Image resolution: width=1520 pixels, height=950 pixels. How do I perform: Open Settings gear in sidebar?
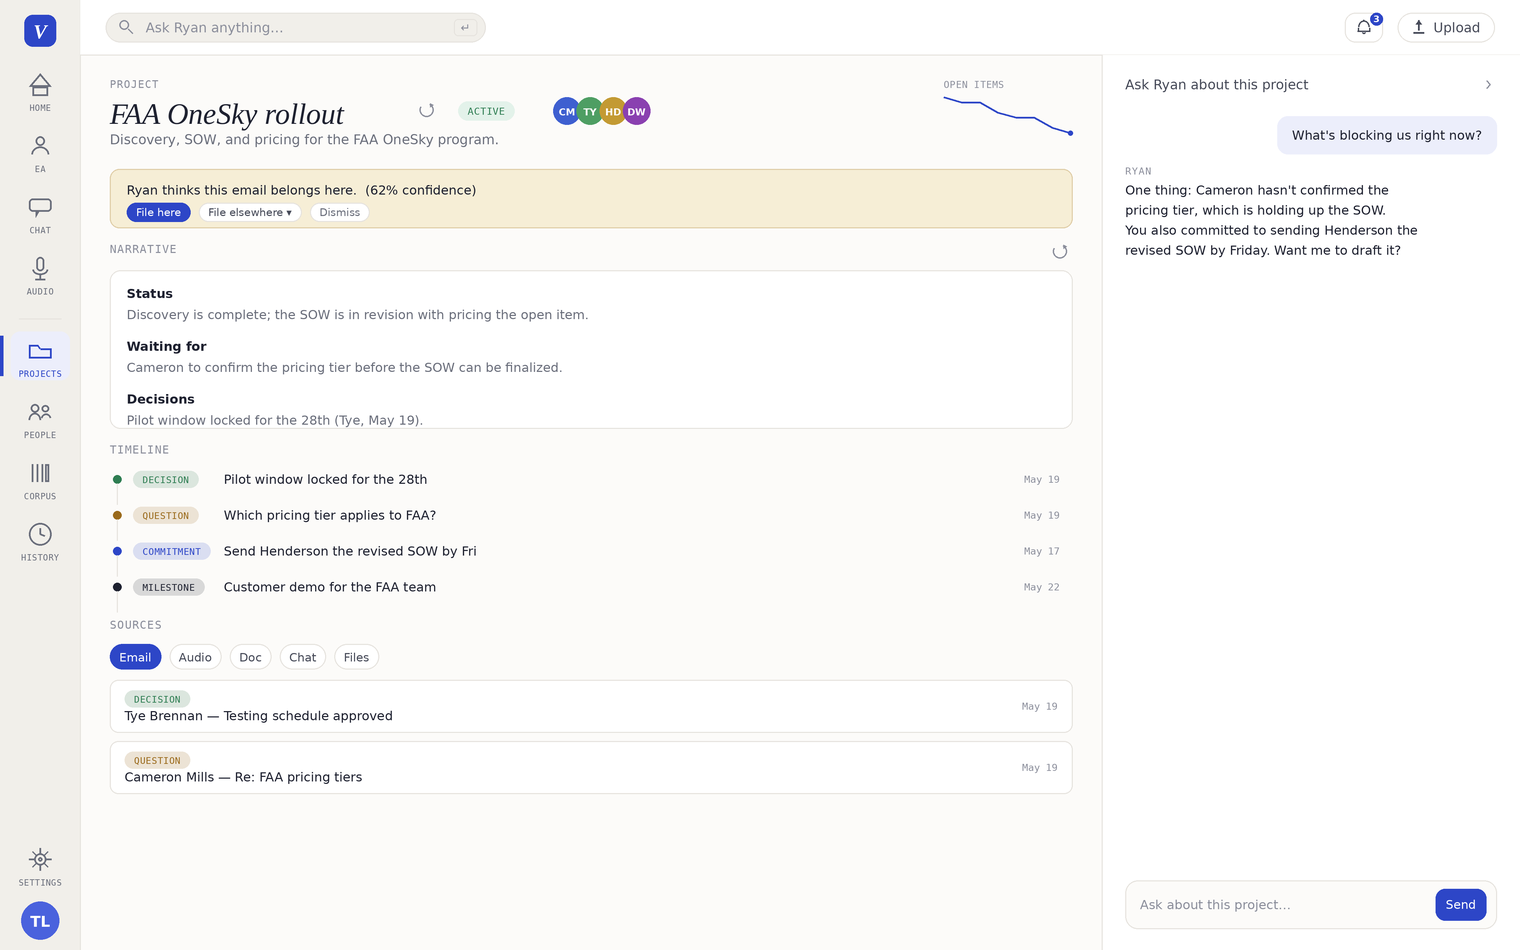point(40,867)
